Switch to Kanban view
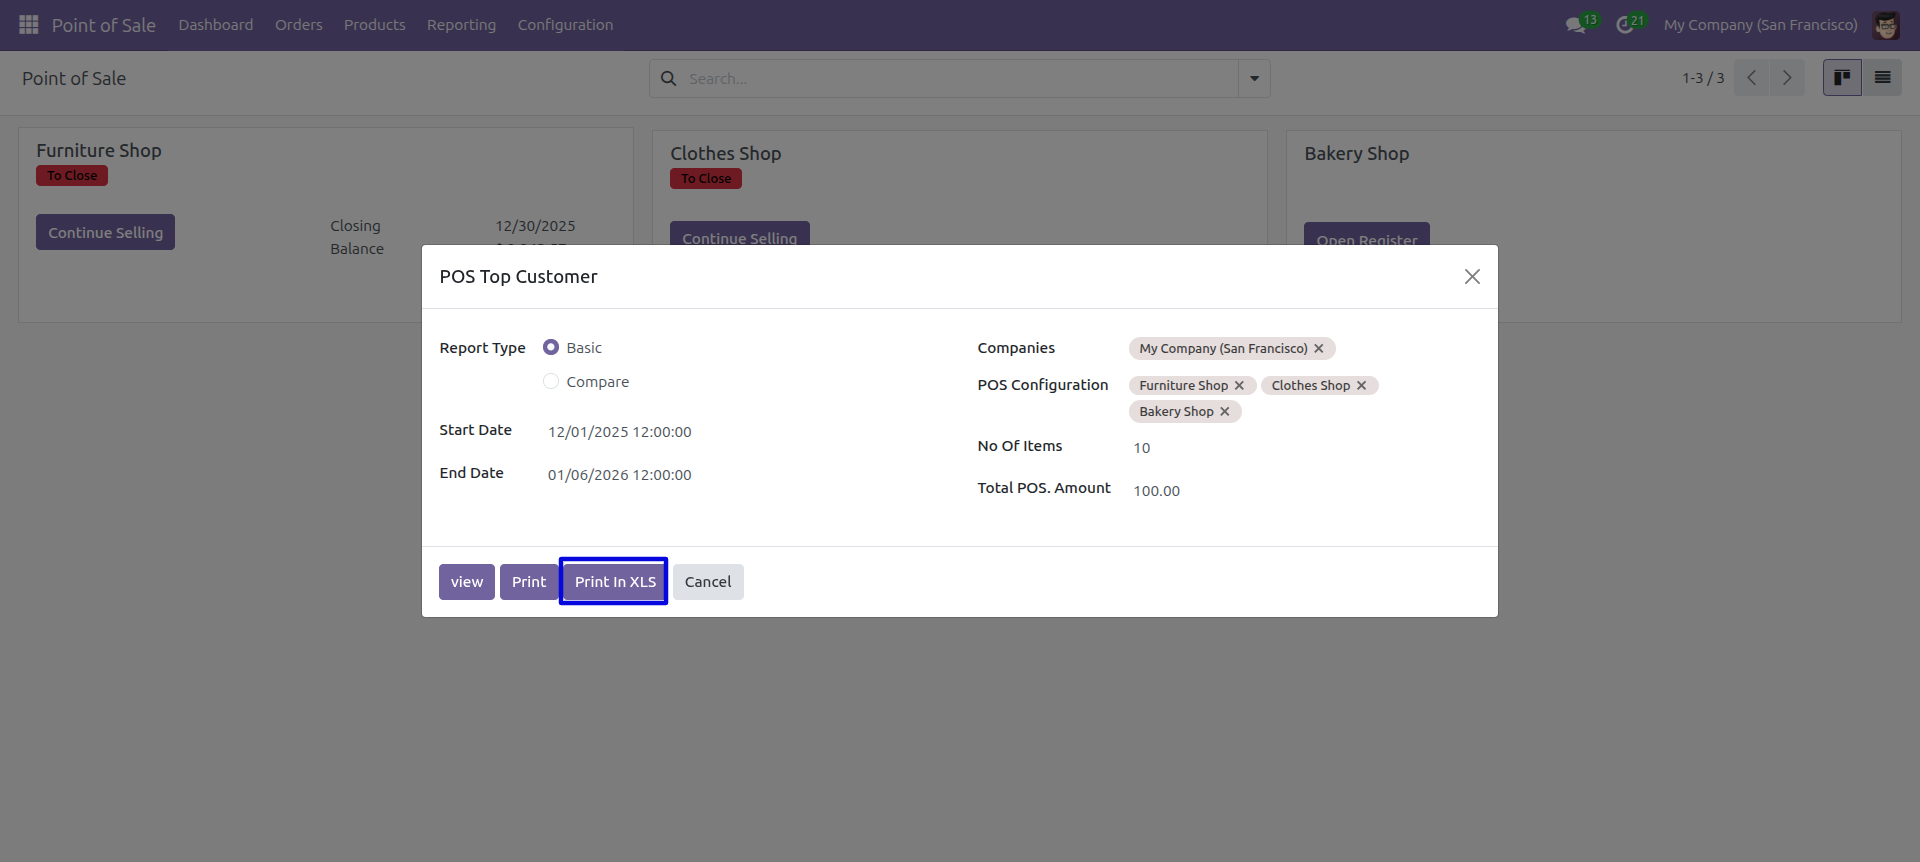 click(x=1842, y=77)
